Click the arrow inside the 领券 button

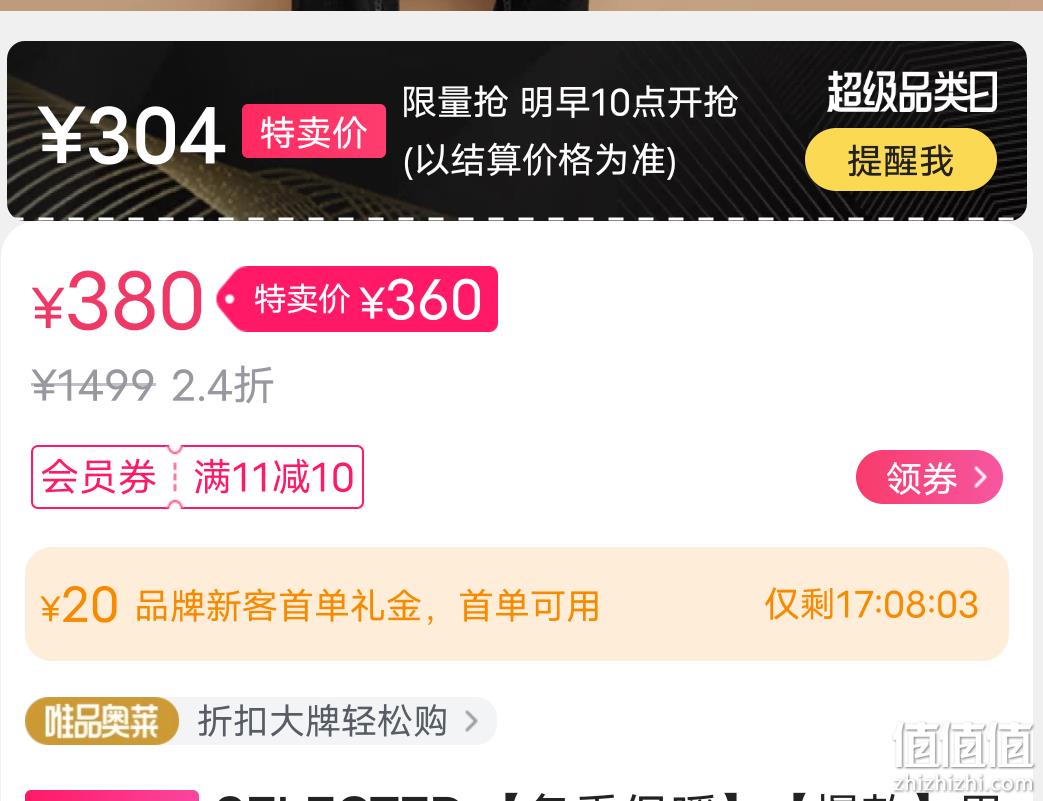(x=980, y=477)
